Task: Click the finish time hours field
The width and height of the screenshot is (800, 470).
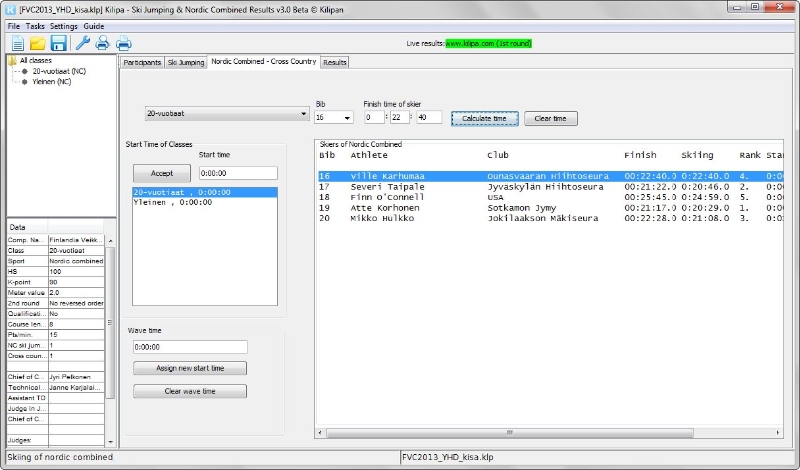Action: pos(374,117)
